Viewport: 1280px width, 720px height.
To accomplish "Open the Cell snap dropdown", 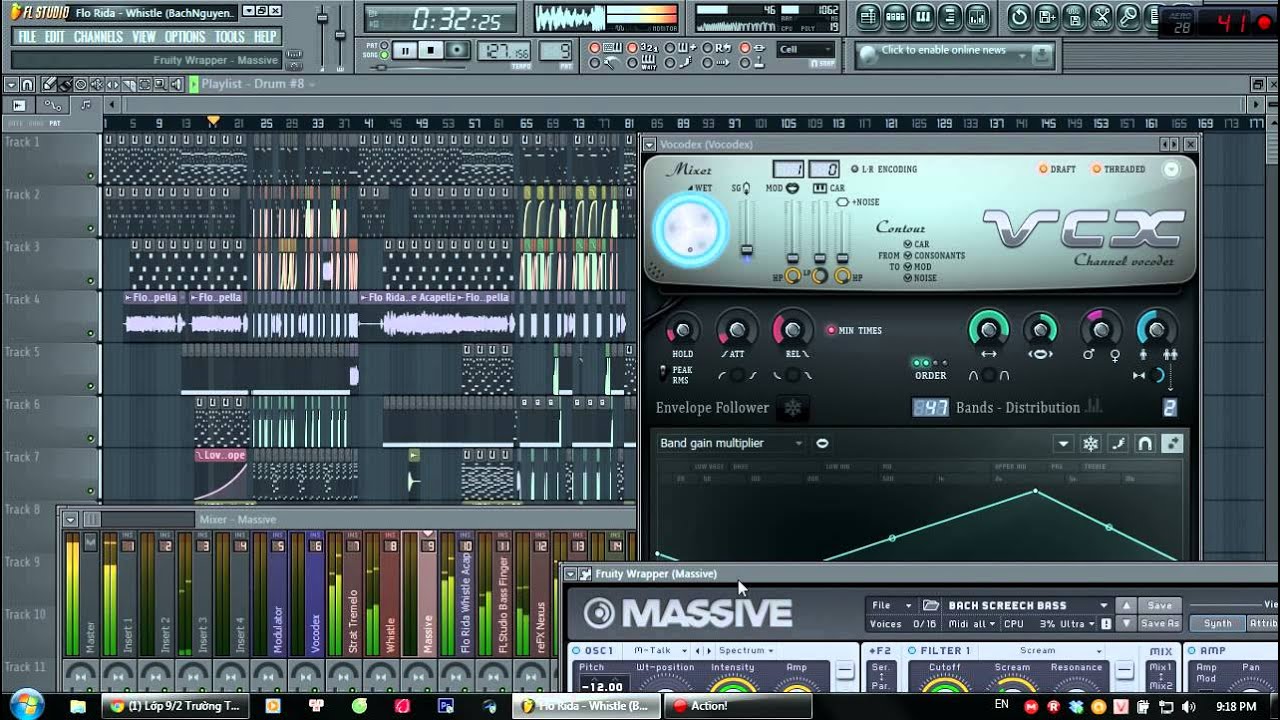I will pyautogui.click(x=805, y=50).
